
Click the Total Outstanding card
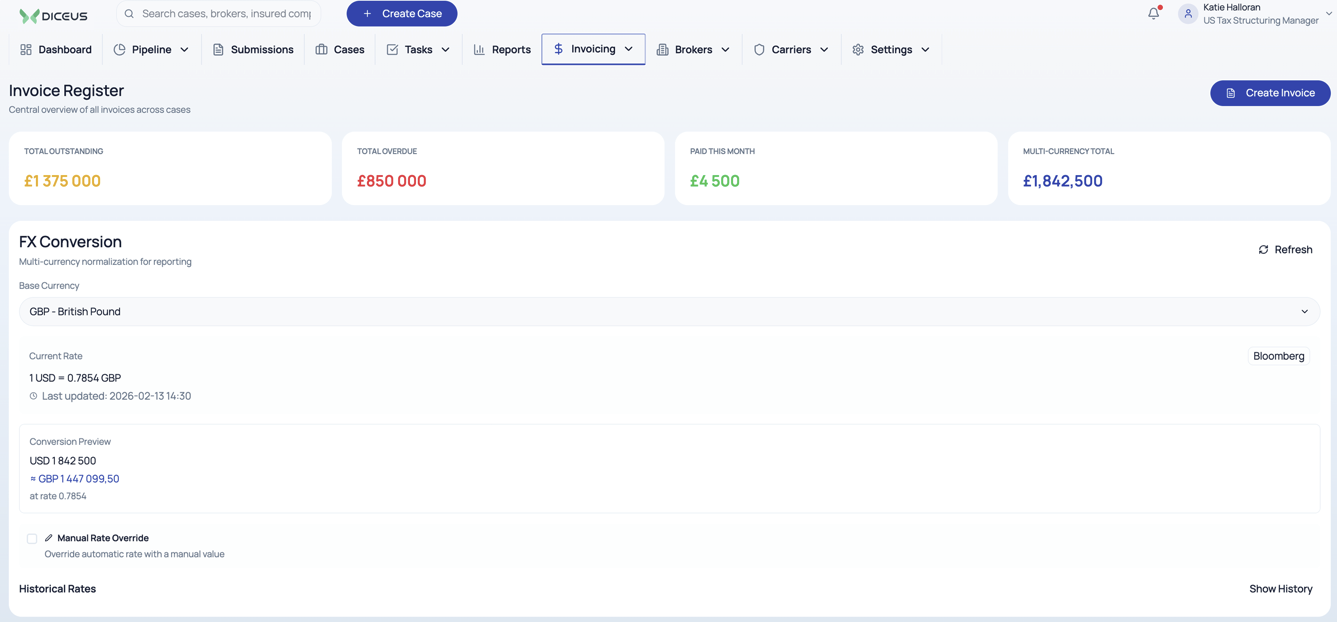170,168
